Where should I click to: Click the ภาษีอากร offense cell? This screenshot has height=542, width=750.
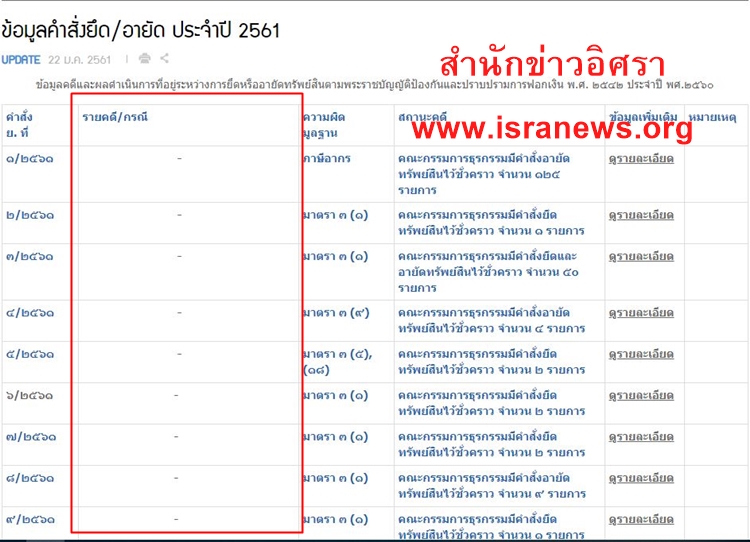327,159
